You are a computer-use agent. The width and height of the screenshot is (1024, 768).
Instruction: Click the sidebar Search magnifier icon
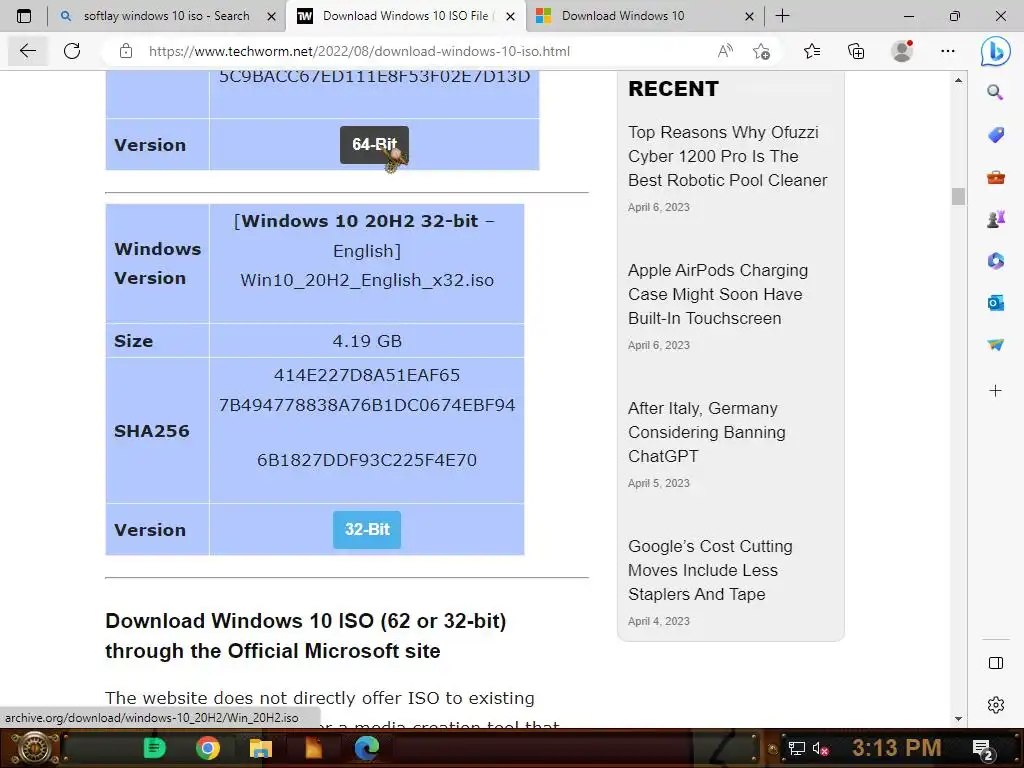[995, 92]
